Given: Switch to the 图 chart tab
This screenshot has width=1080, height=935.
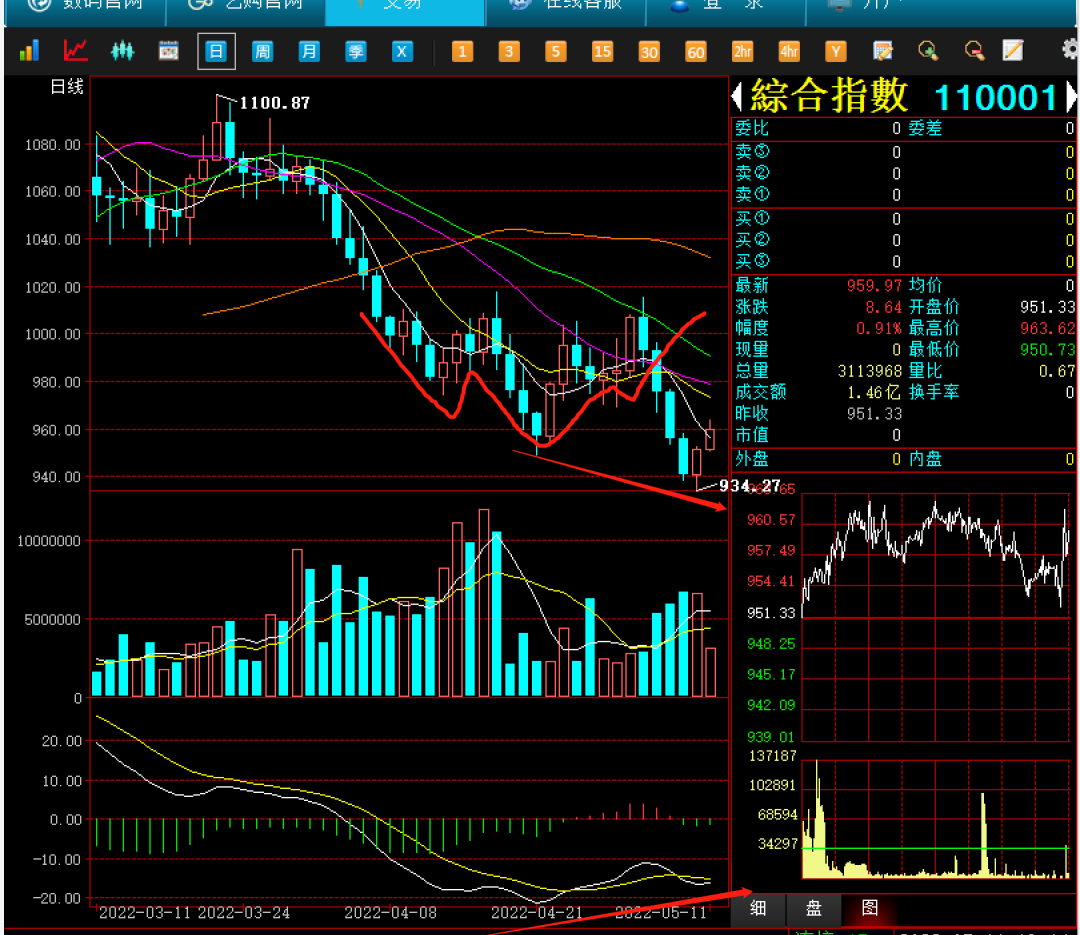Looking at the screenshot, I should click(870, 908).
